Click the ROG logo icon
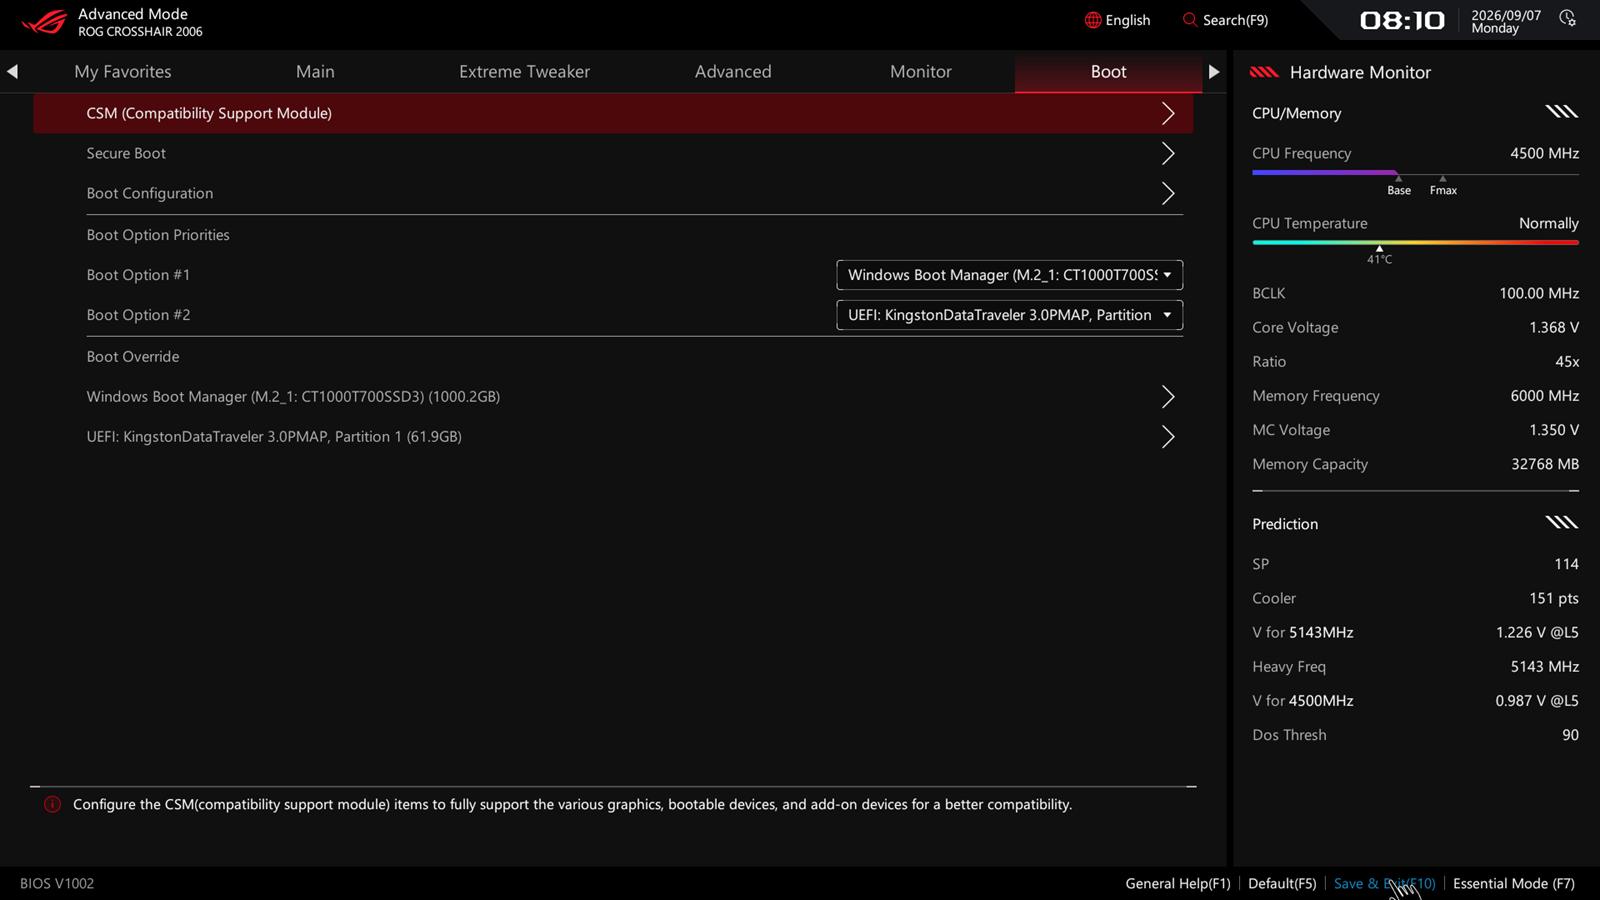Image resolution: width=1600 pixels, height=900 pixels. click(x=44, y=21)
